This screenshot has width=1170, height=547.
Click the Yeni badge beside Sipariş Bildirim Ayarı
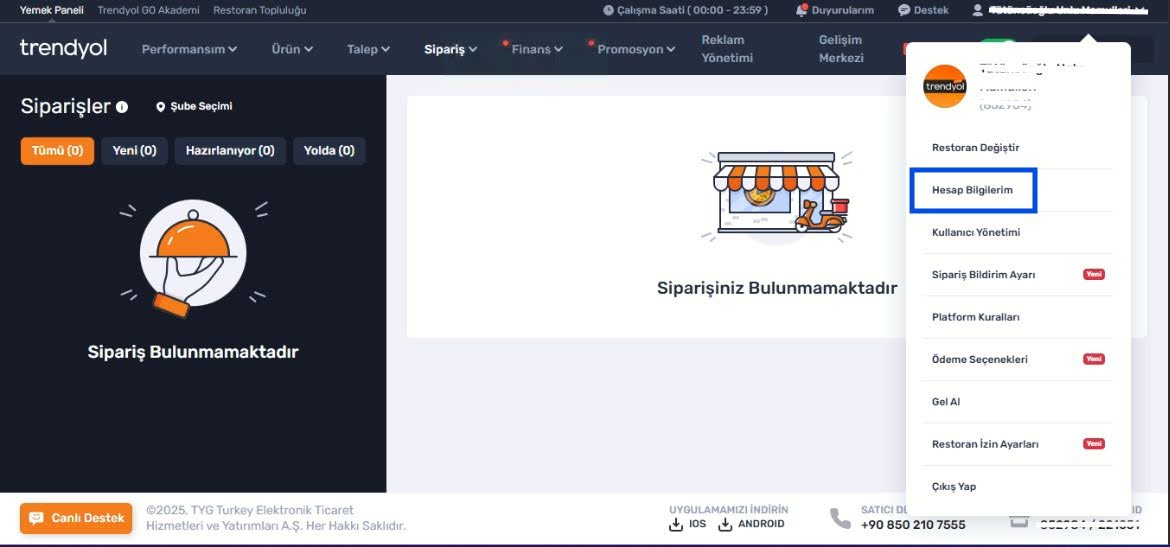coord(1093,275)
